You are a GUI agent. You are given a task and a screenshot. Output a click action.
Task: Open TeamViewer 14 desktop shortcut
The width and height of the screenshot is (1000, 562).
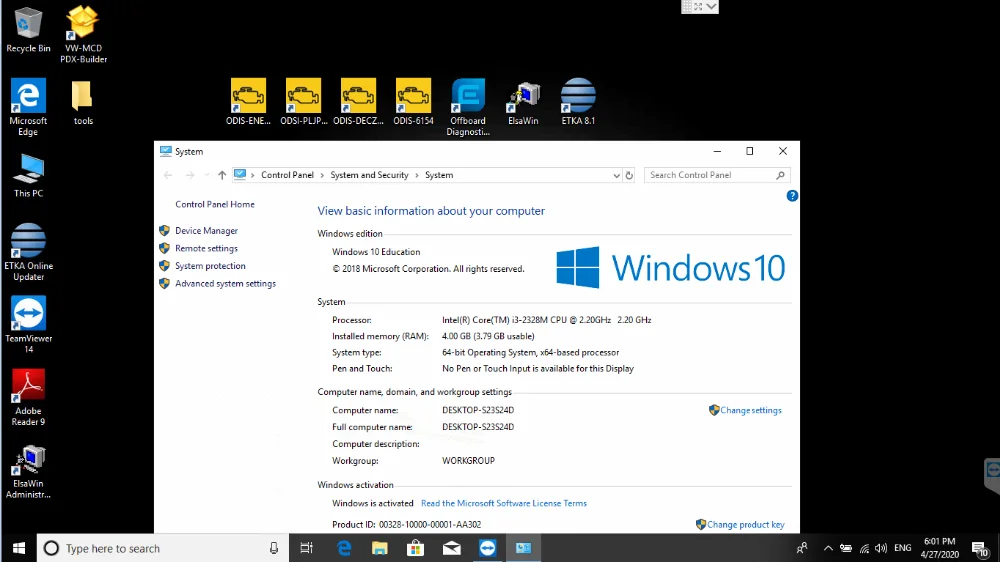point(28,325)
